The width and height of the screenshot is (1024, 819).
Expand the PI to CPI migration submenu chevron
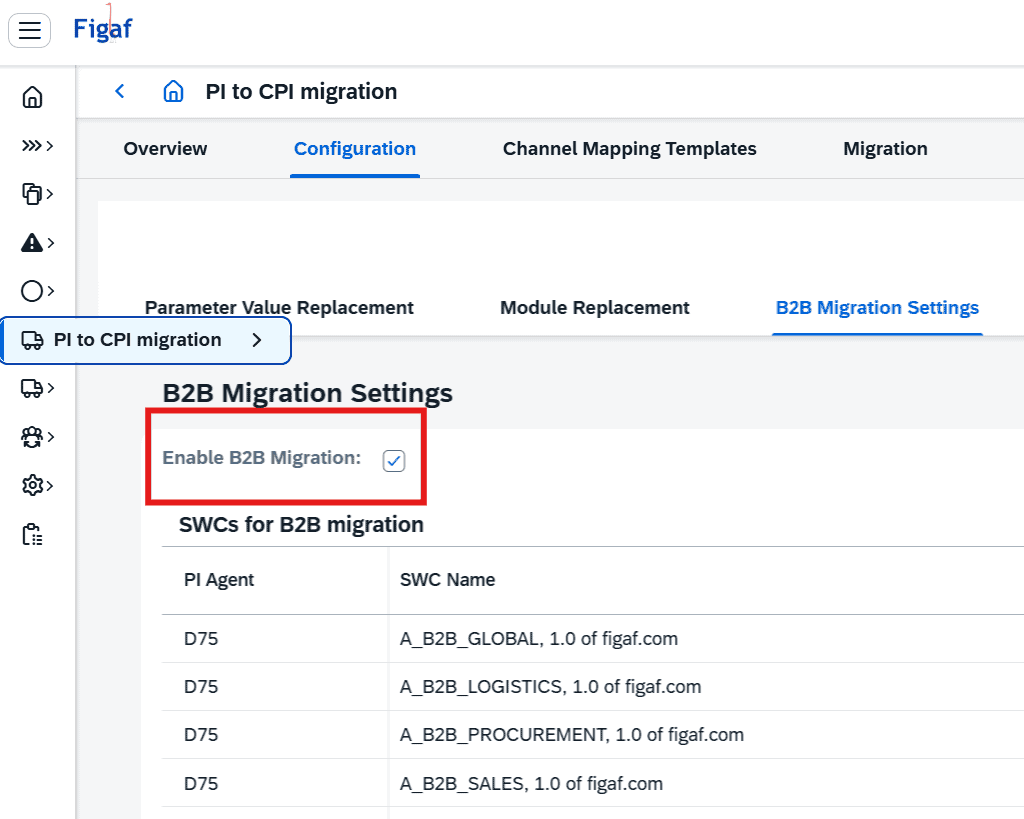coord(257,340)
